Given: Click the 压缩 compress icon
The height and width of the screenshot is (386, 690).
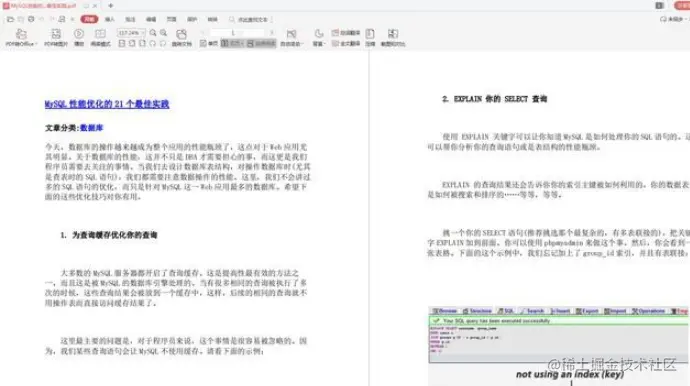Looking at the screenshot, I should [370, 34].
